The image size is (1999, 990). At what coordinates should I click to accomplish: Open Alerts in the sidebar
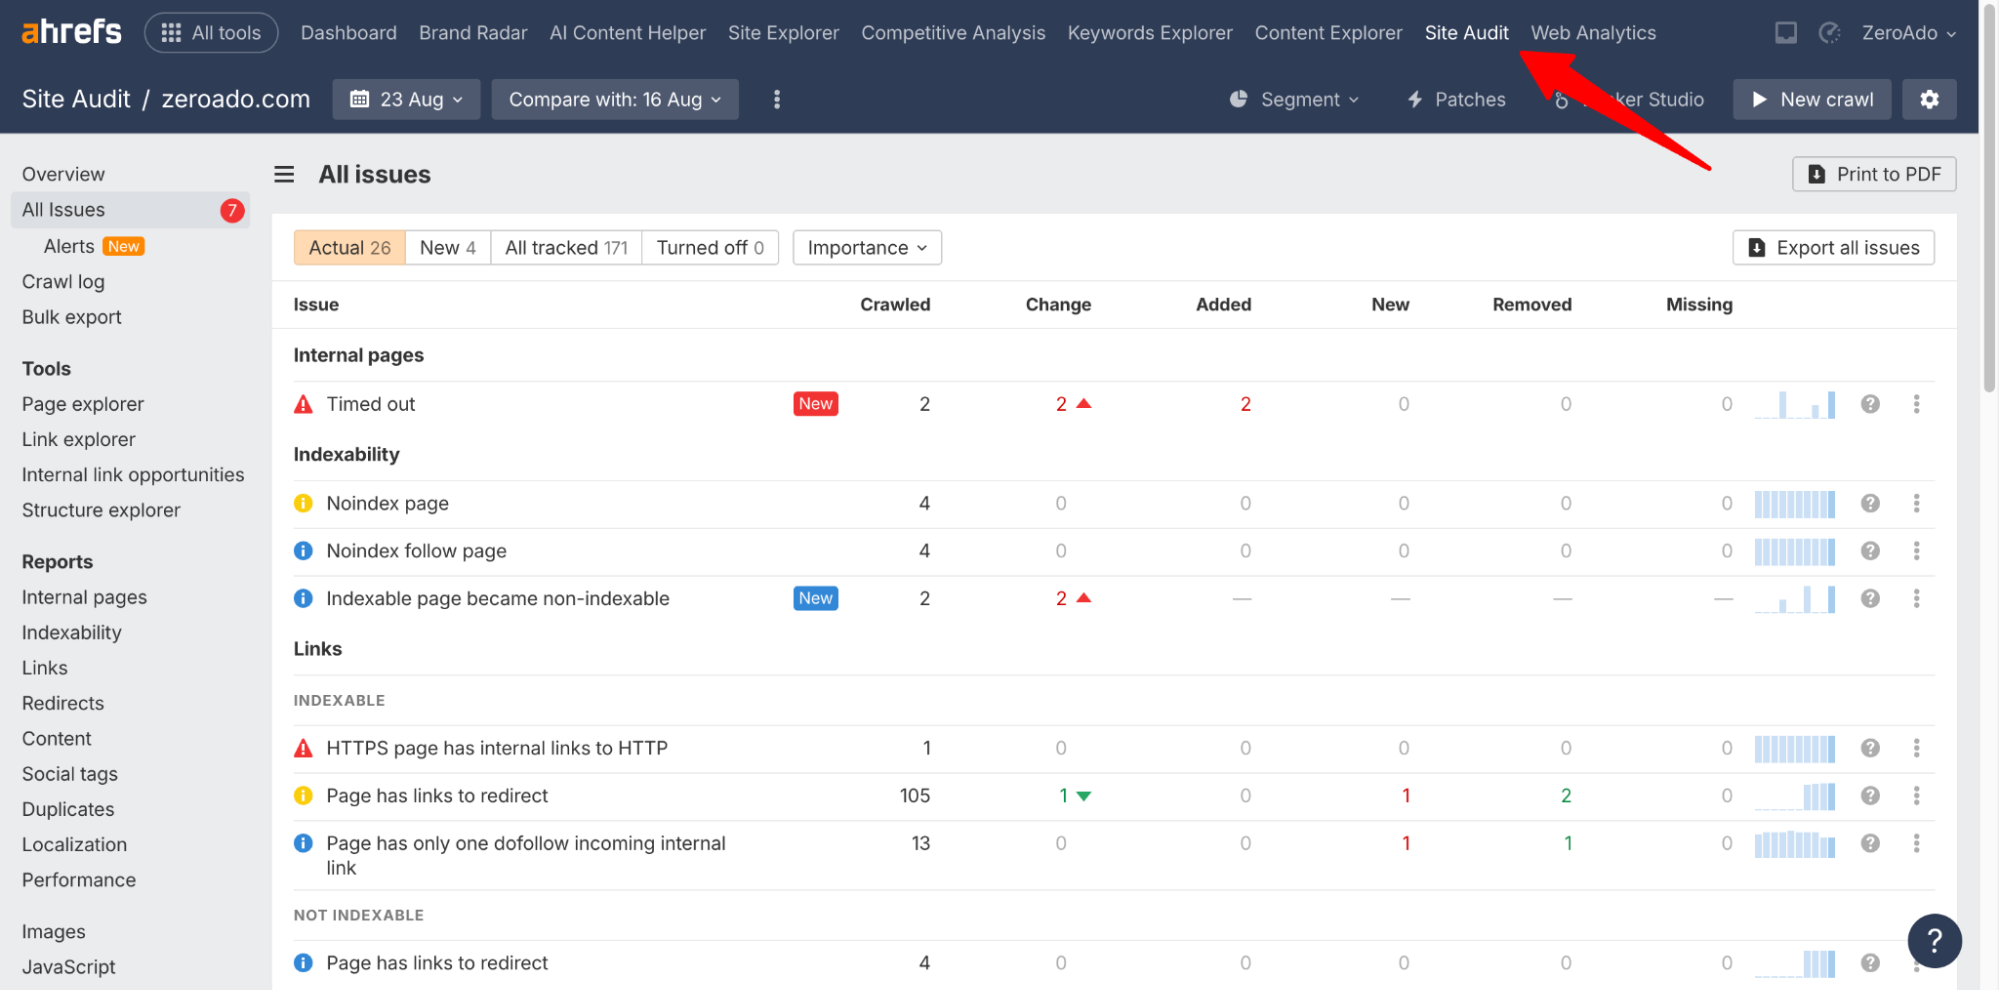click(69, 246)
